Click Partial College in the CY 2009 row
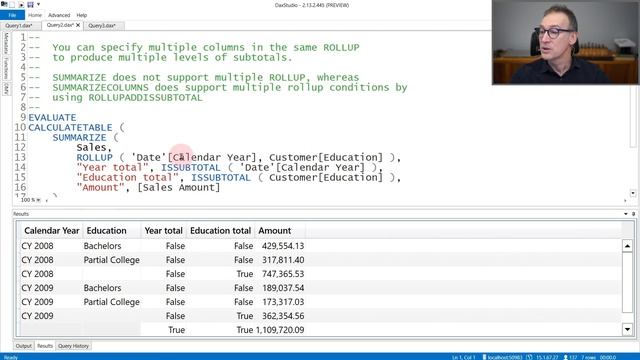640x360 pixels. click(x=111, y=302)
